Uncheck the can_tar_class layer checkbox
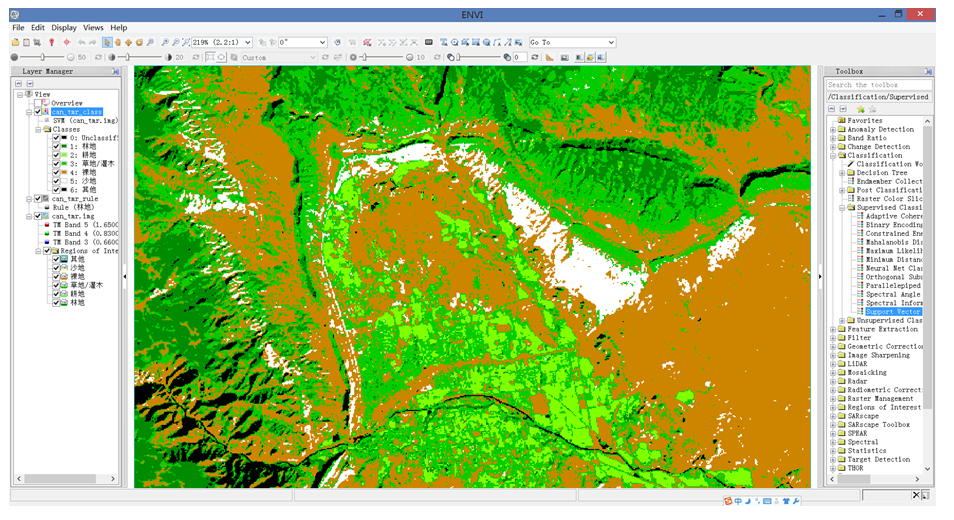954x520 pixels. click(38, 112)
